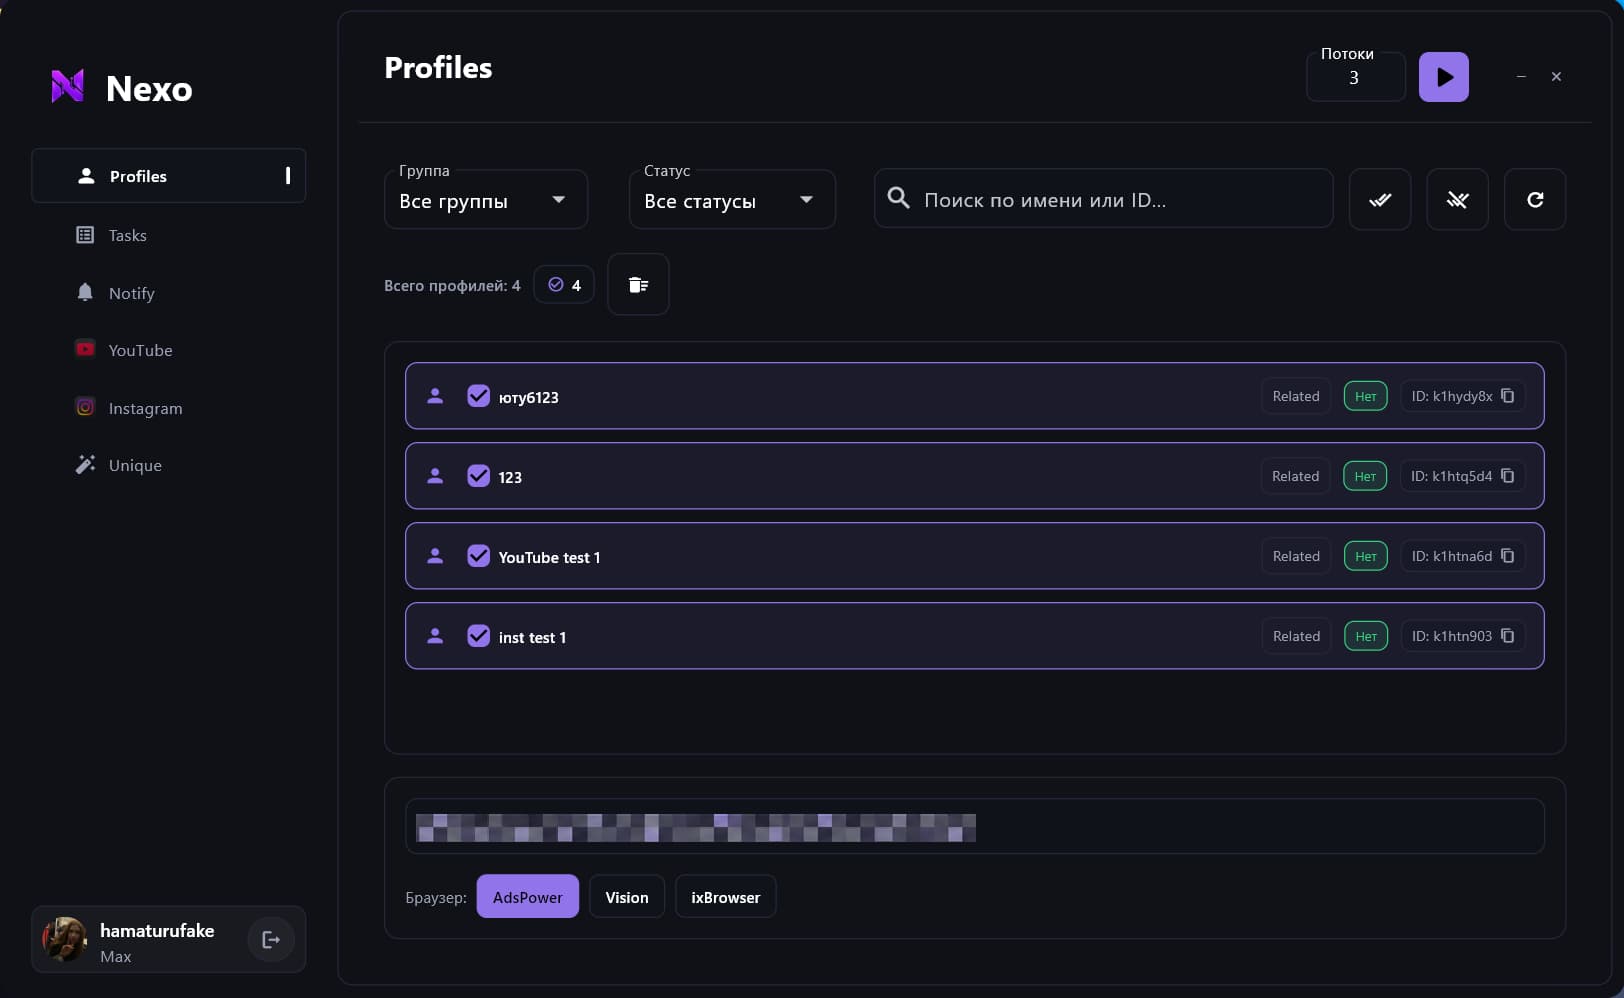Click the Related tag on YouTube test 1
1624x998 pixels.
click(x=1296, y=556)
